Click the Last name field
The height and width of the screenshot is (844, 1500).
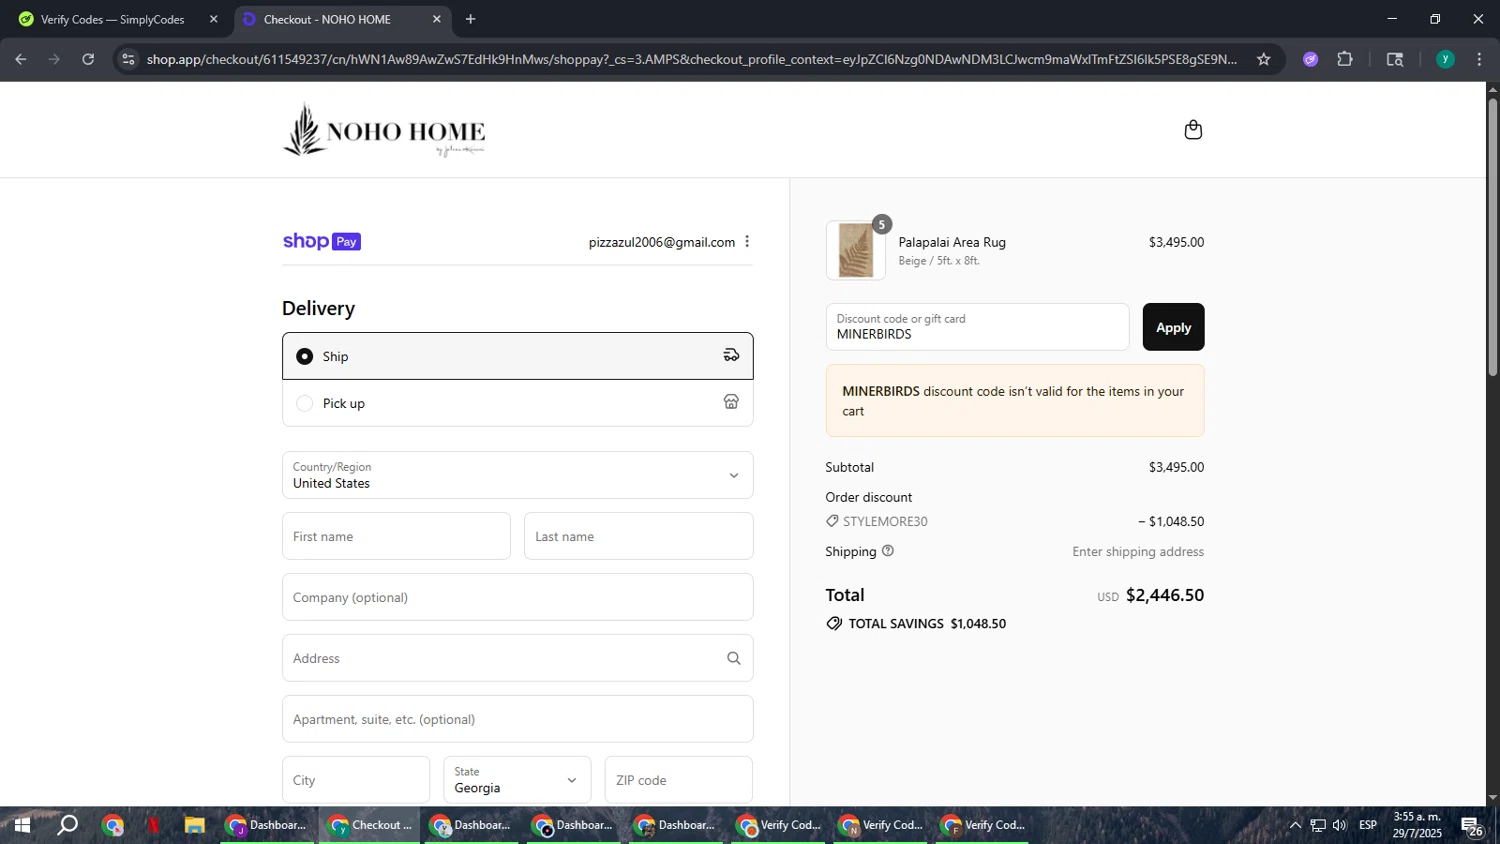[638, 536]
